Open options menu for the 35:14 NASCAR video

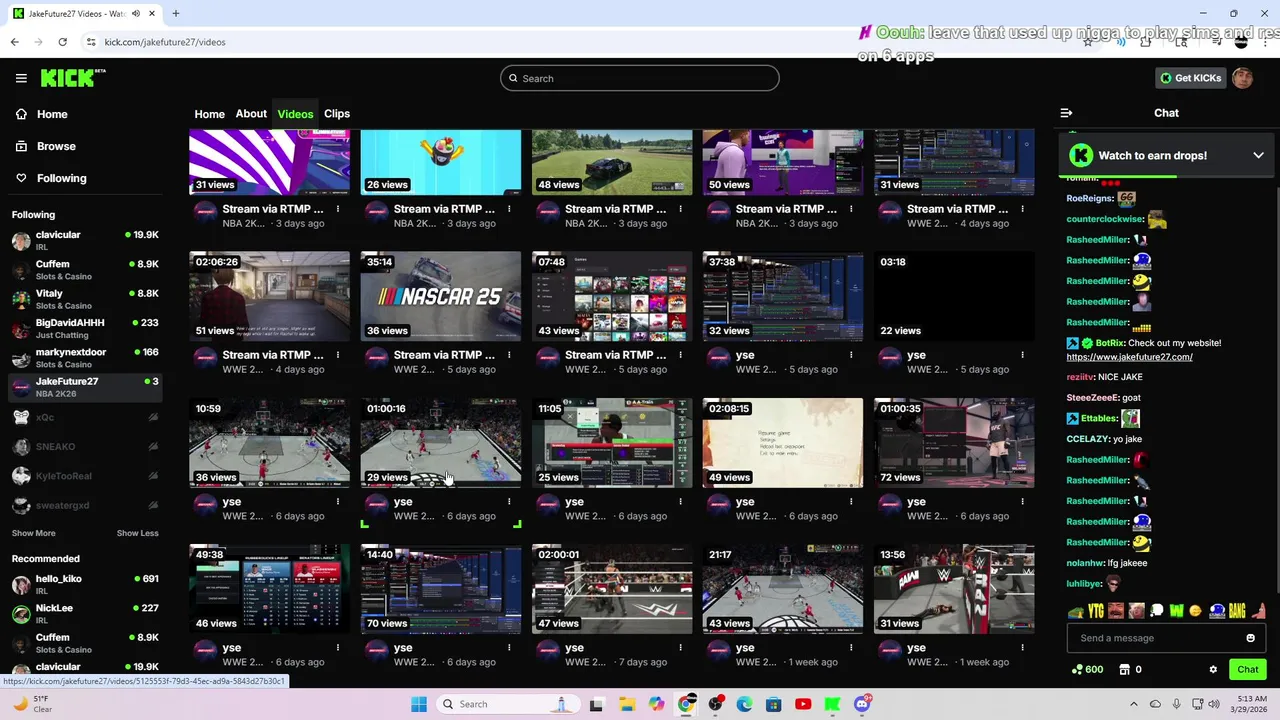[509, 355]
